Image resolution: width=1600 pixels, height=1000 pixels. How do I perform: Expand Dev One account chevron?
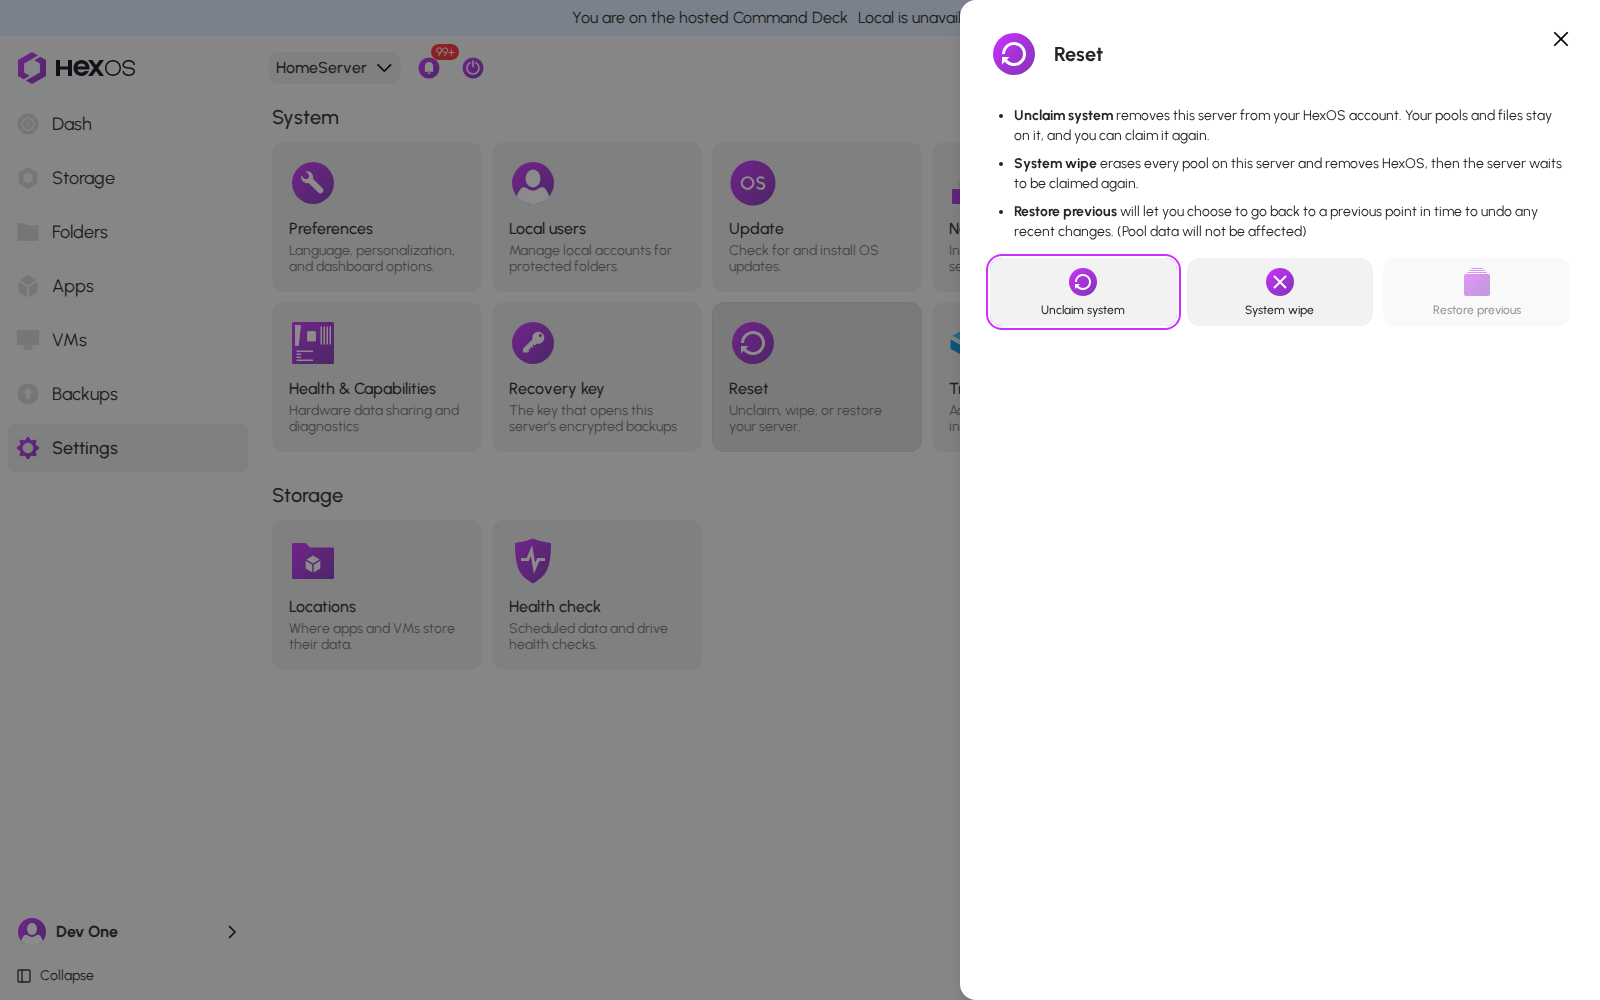point(232,932)
